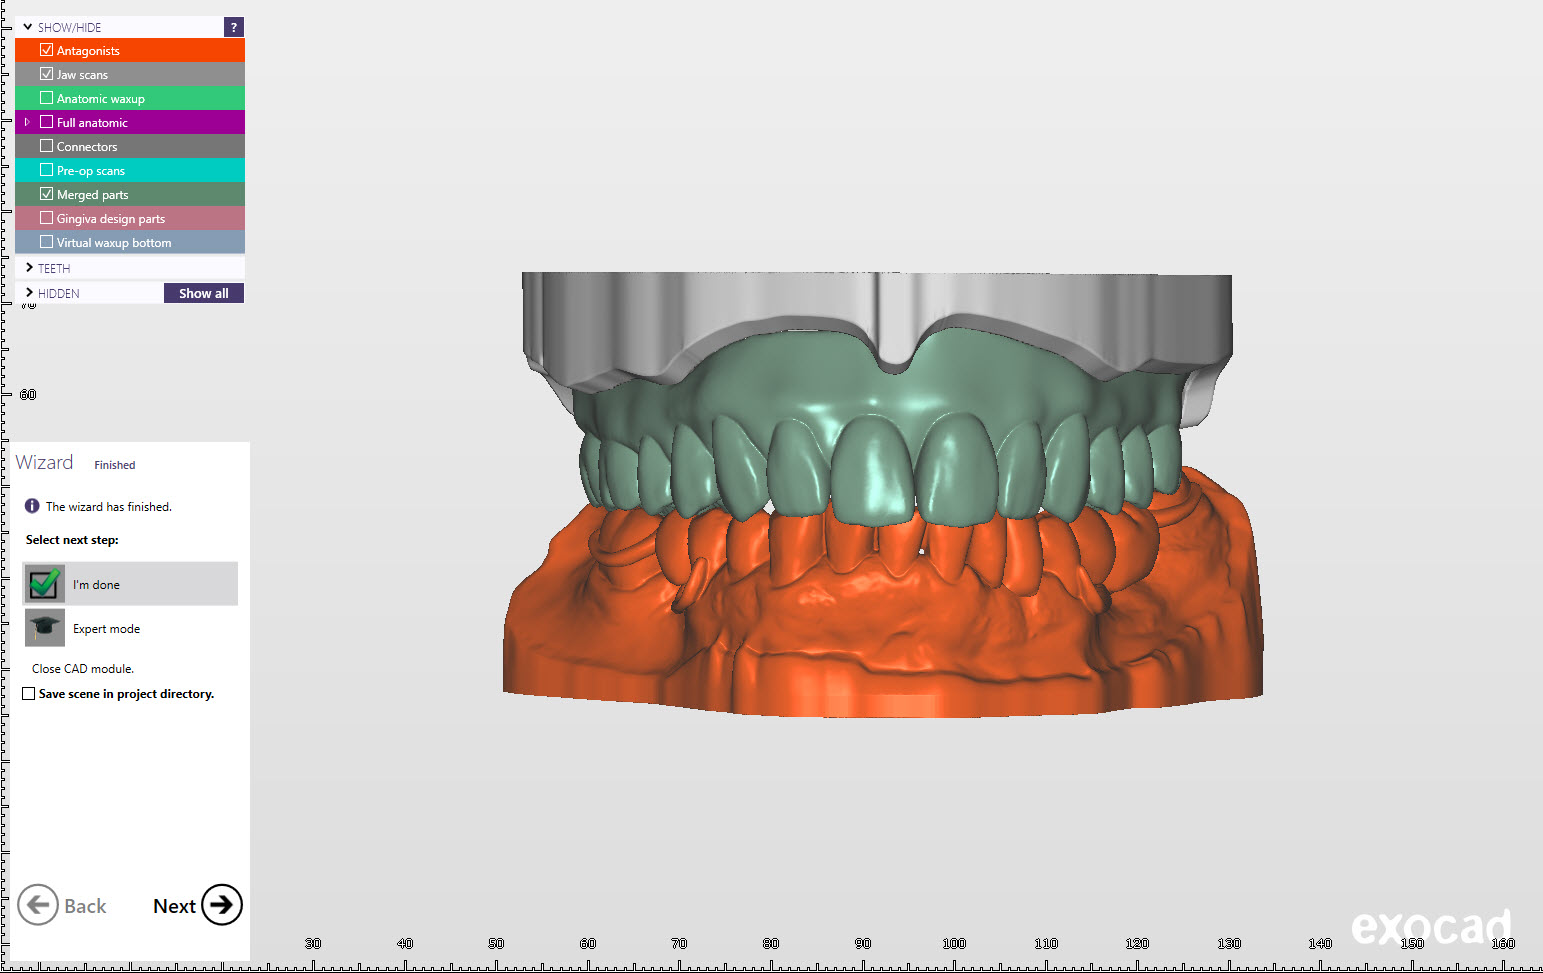Click the wizard info icon
The width and height of the screenshot is (1543, 973).
[32, 506]
